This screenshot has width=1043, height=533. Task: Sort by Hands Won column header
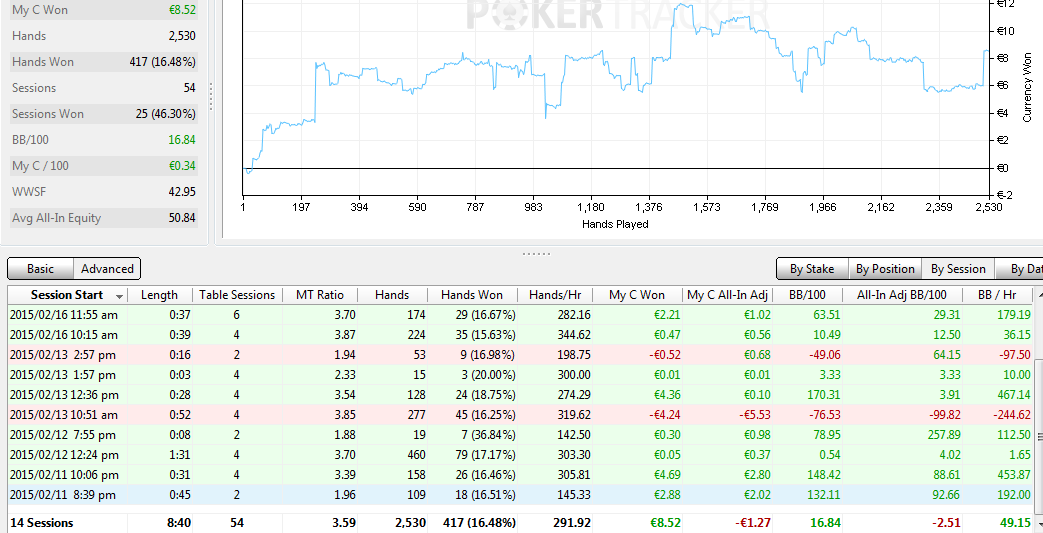pos(472,295)
